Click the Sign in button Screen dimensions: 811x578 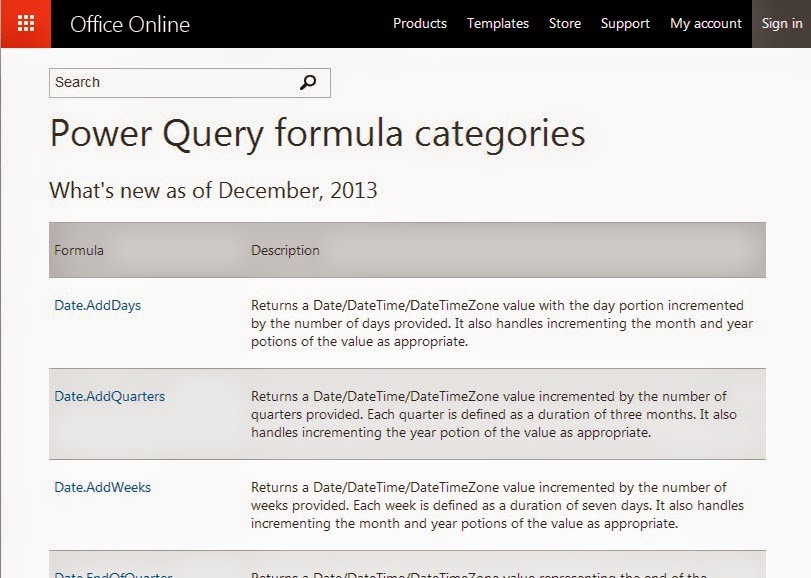point(782,24)
